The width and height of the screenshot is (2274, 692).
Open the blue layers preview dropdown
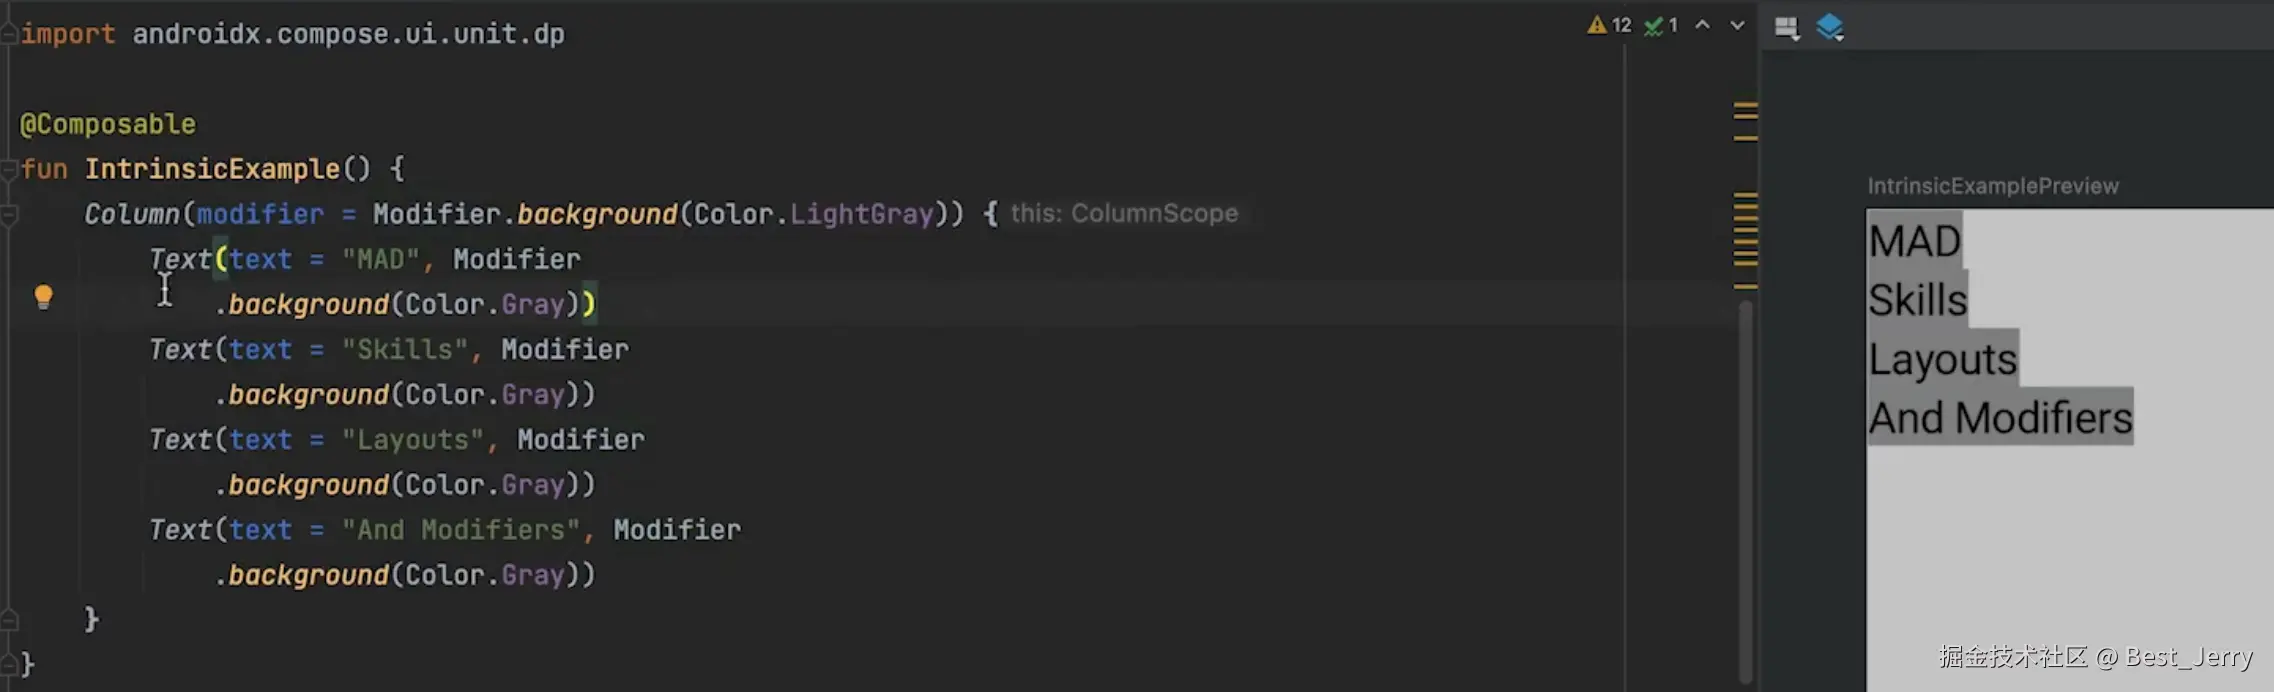pos(1830,27)
